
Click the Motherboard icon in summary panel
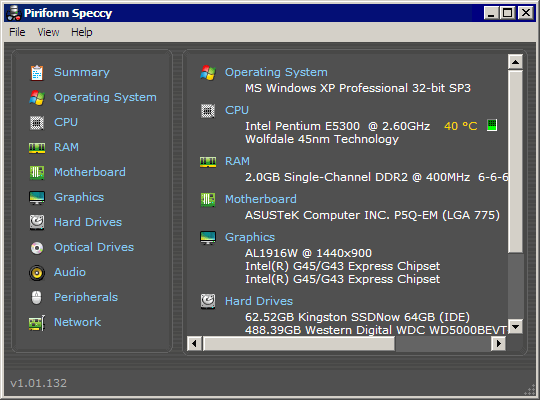click(x=208, y=200)
